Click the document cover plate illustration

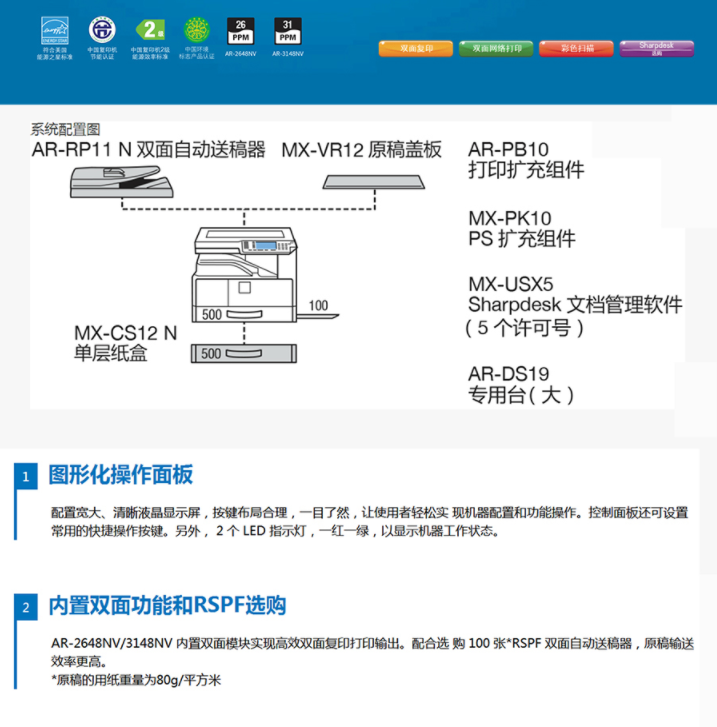[x=374, y=182]
